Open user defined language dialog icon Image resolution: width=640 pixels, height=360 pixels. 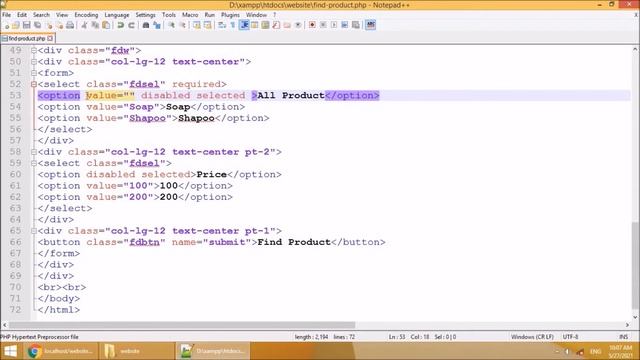(x=255, y=25)
